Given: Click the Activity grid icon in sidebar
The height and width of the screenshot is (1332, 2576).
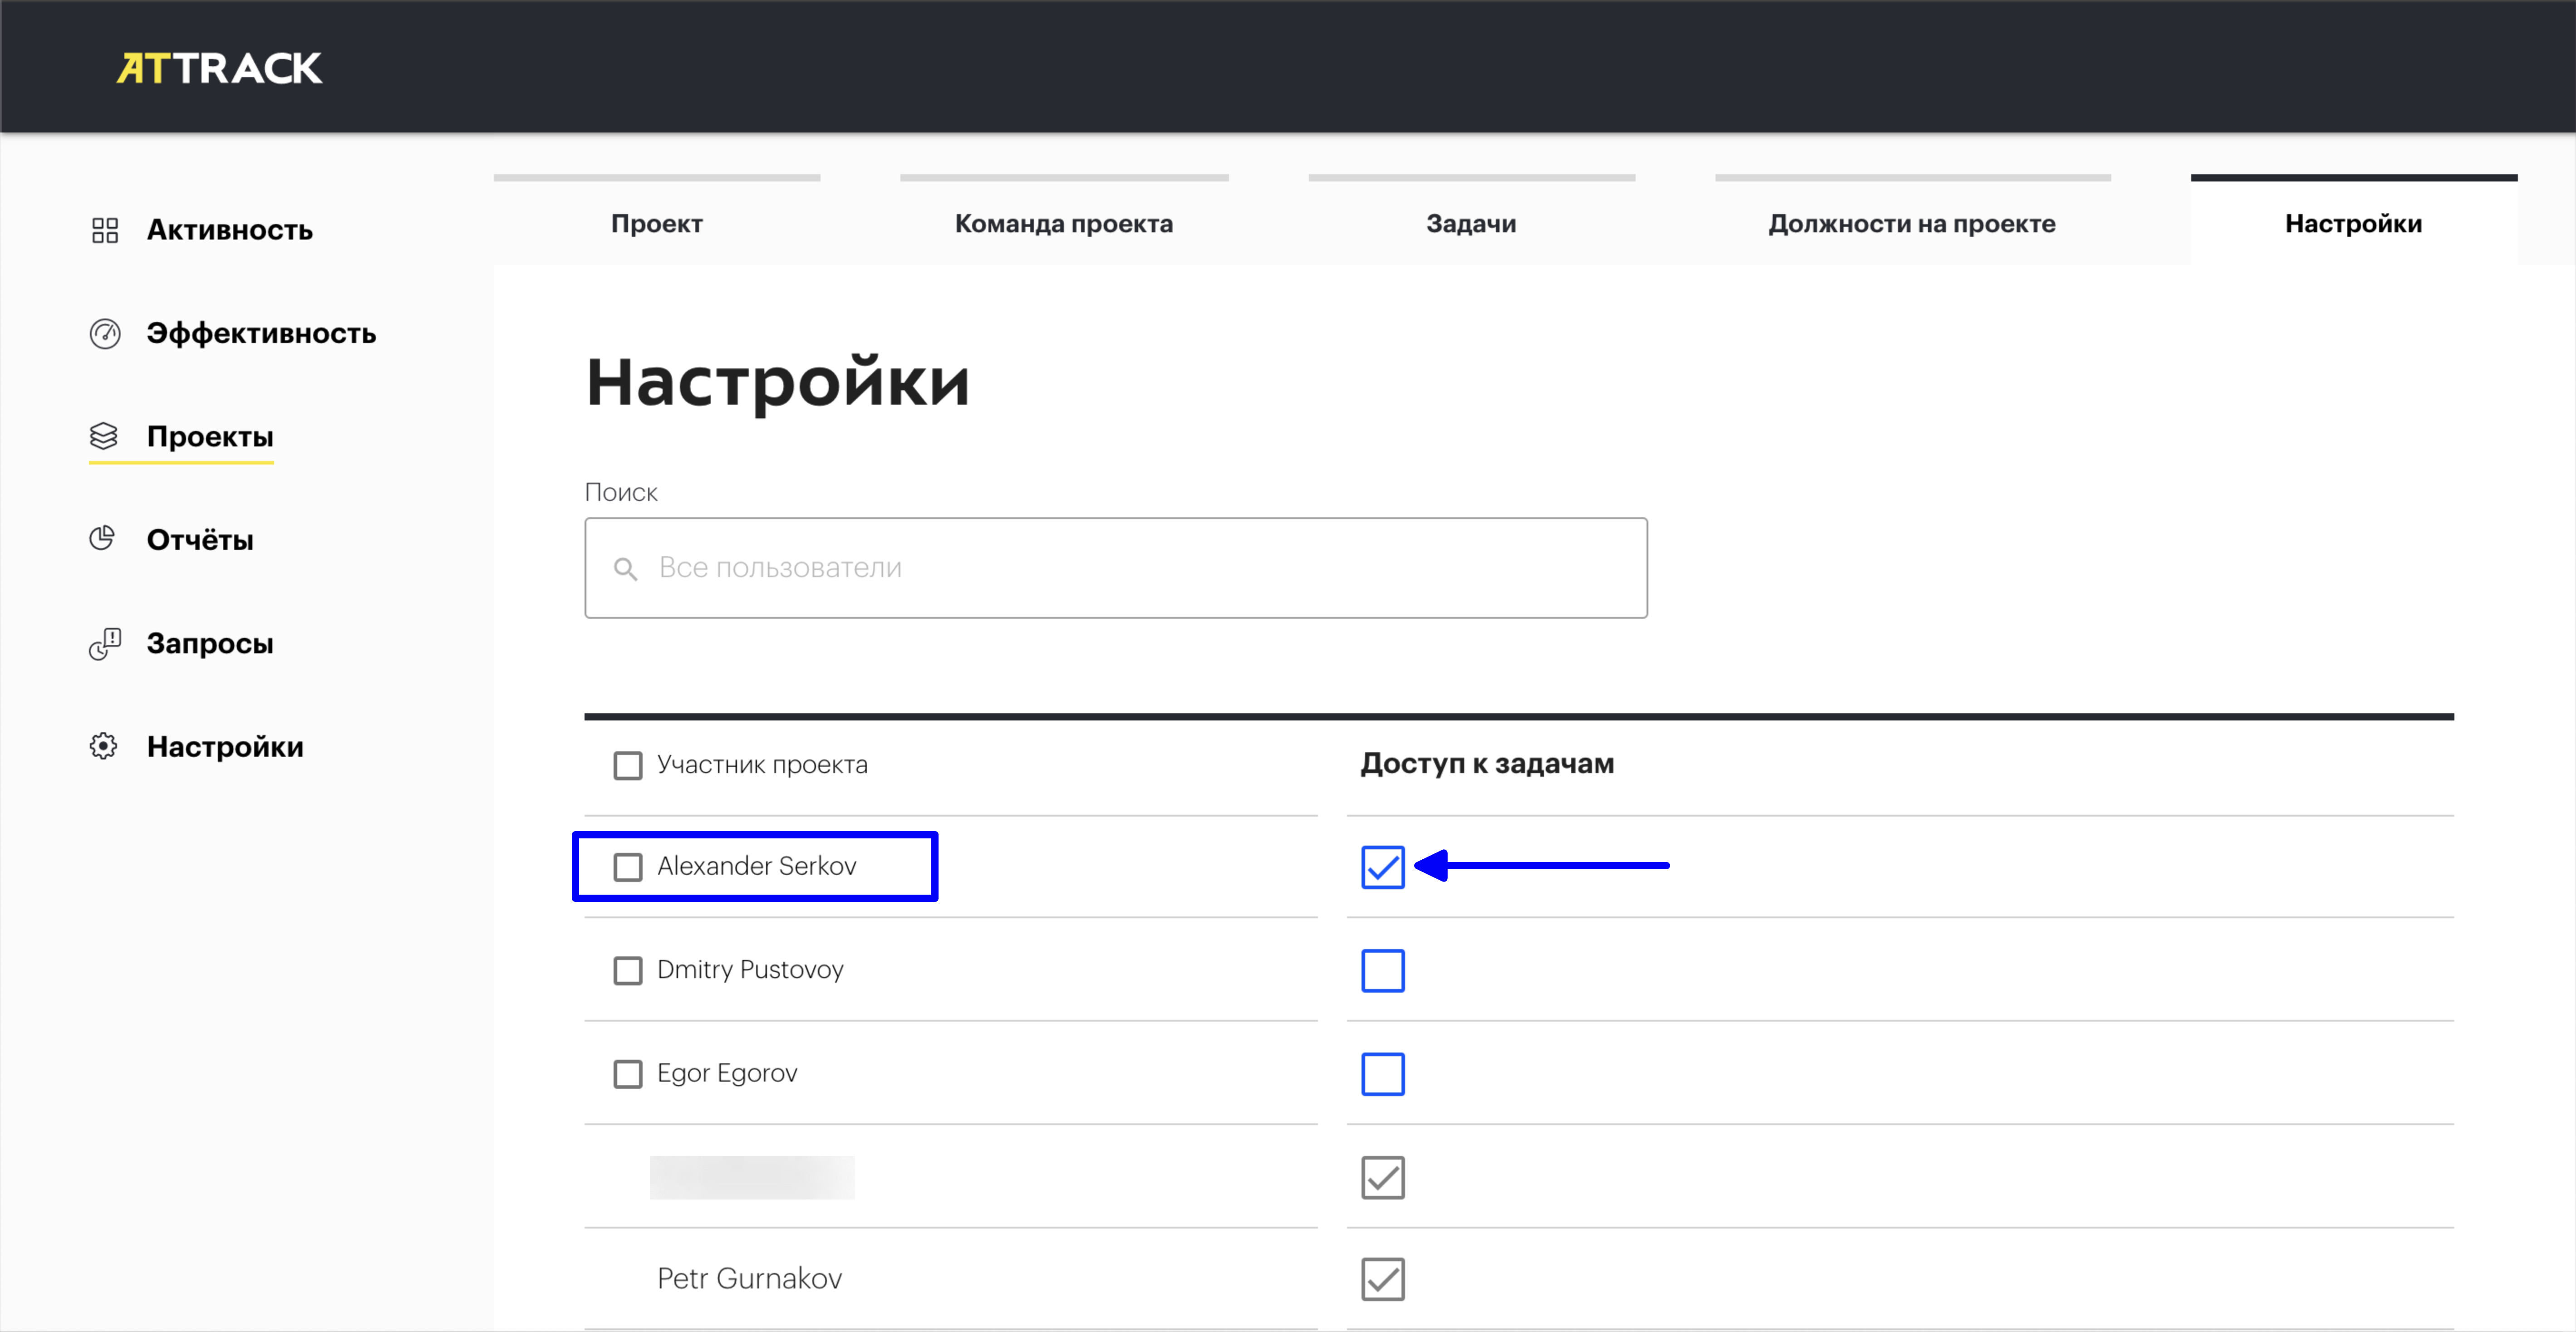Looking at the screenshot, I should (x=105, y=230).
